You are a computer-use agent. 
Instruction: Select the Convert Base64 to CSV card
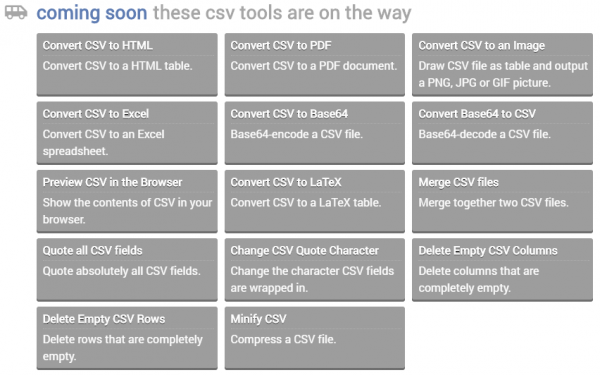(x=502, y=133)
